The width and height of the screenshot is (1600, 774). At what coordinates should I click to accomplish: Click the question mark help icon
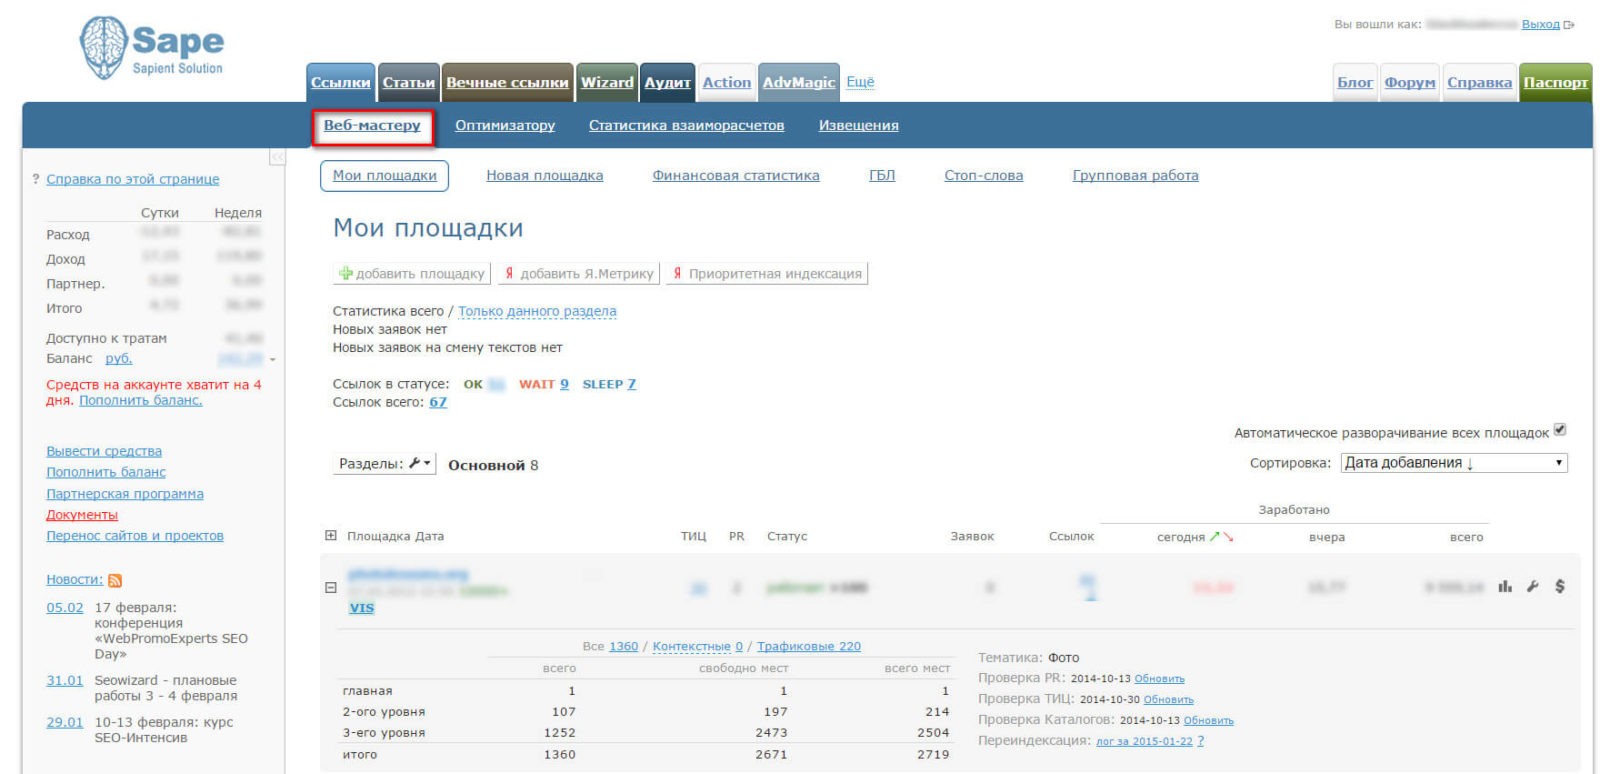pyautogui.click(x=36, y=179)
